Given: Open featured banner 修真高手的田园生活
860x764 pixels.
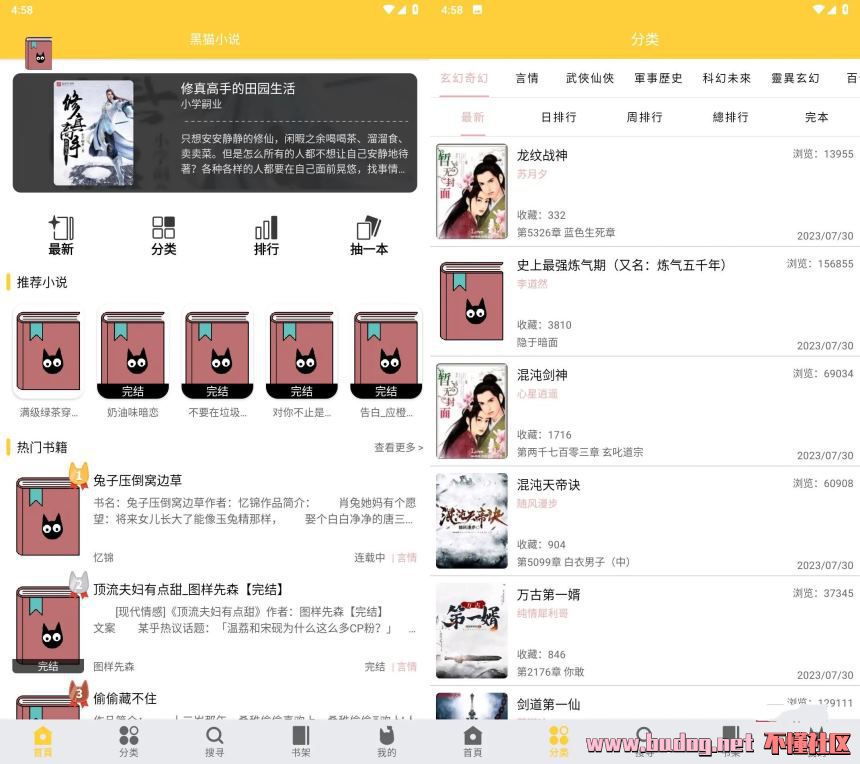Looking at the screenshot, I should pyautogui.click(x=215, y=133).
